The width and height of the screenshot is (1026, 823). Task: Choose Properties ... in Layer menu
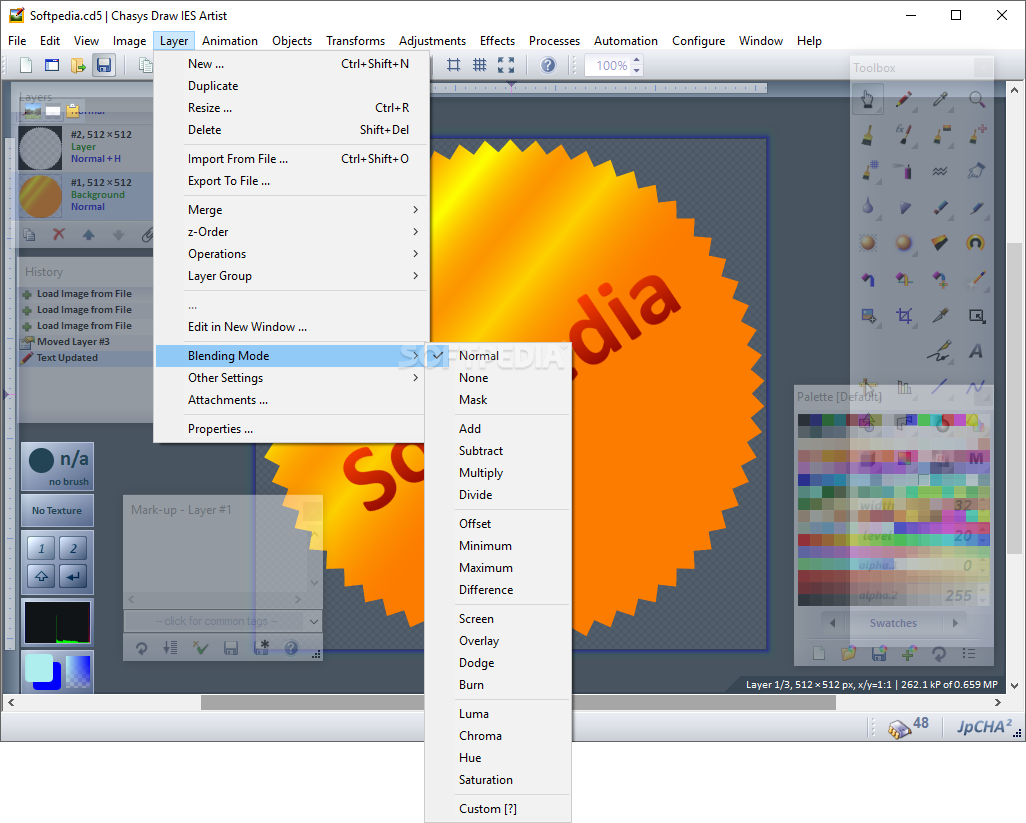(292, 429)
